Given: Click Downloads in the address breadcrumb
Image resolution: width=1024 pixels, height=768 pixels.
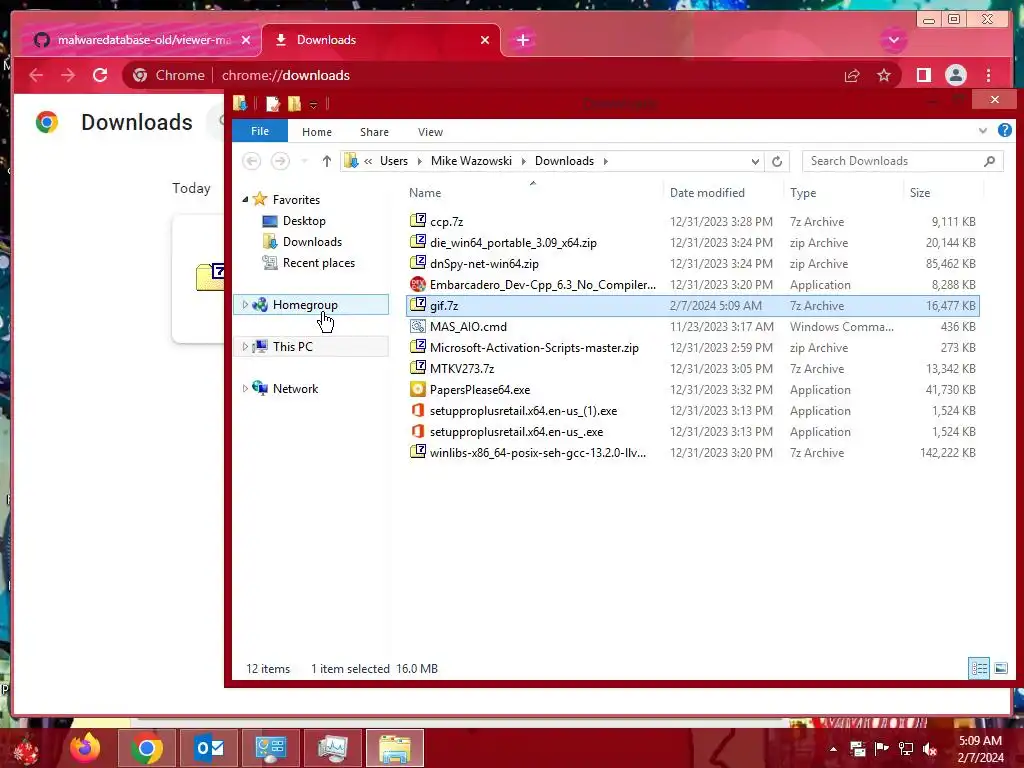Looking at the screenshot, I should point(564,161).
